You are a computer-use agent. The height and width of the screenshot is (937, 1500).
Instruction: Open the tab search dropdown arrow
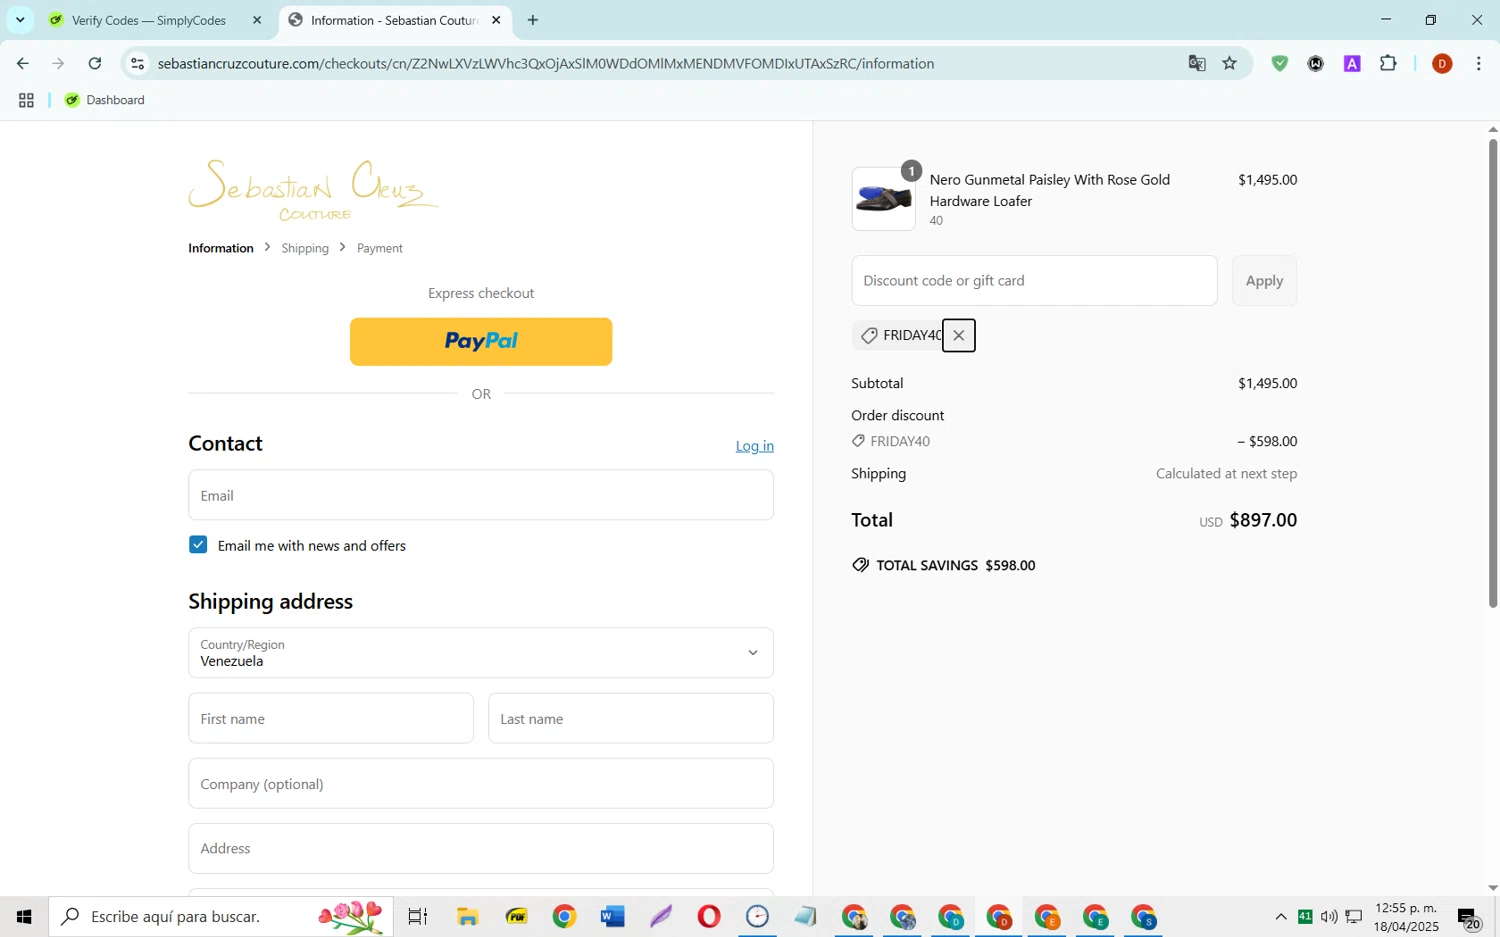point(20,20)
